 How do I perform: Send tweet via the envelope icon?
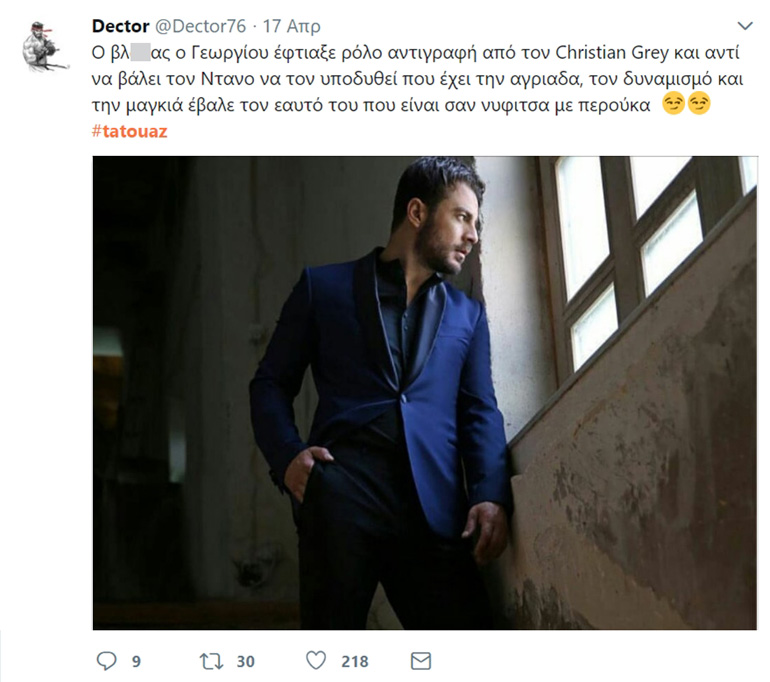tap(421, 661)
